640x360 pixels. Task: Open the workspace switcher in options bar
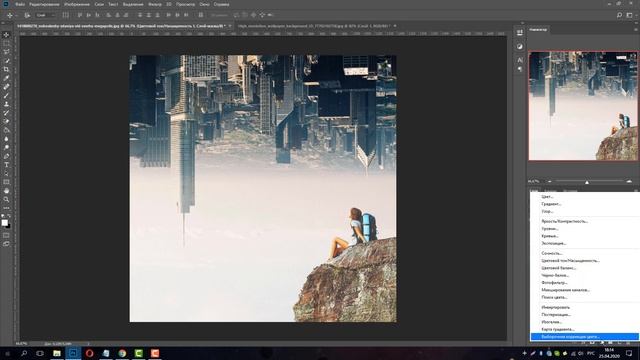pos(629,15)
